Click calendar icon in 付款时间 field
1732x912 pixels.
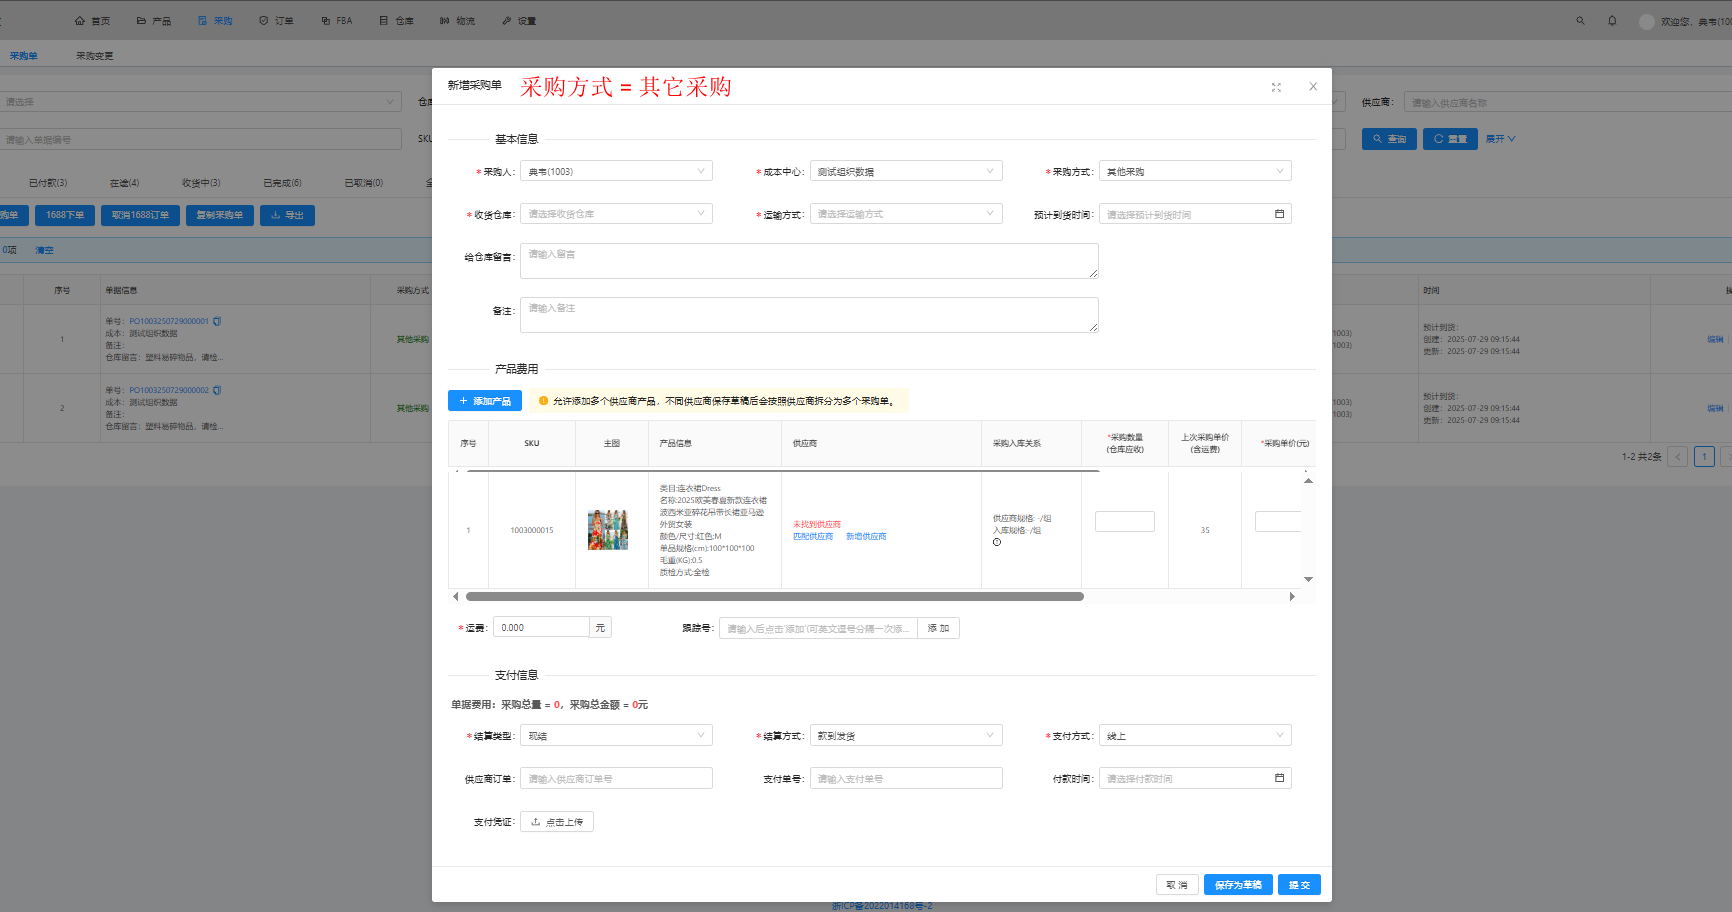coord(1279,778)
